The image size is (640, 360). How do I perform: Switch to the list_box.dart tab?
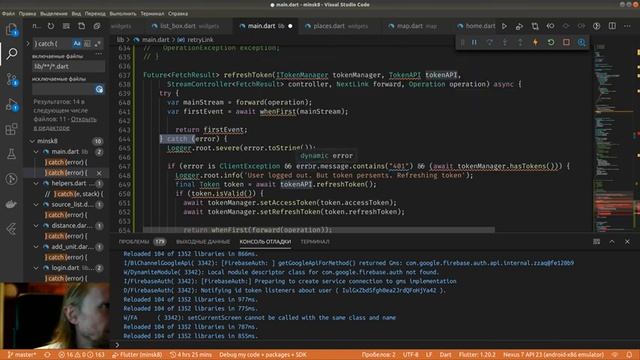pyautogui.click(x=185, y=26)
